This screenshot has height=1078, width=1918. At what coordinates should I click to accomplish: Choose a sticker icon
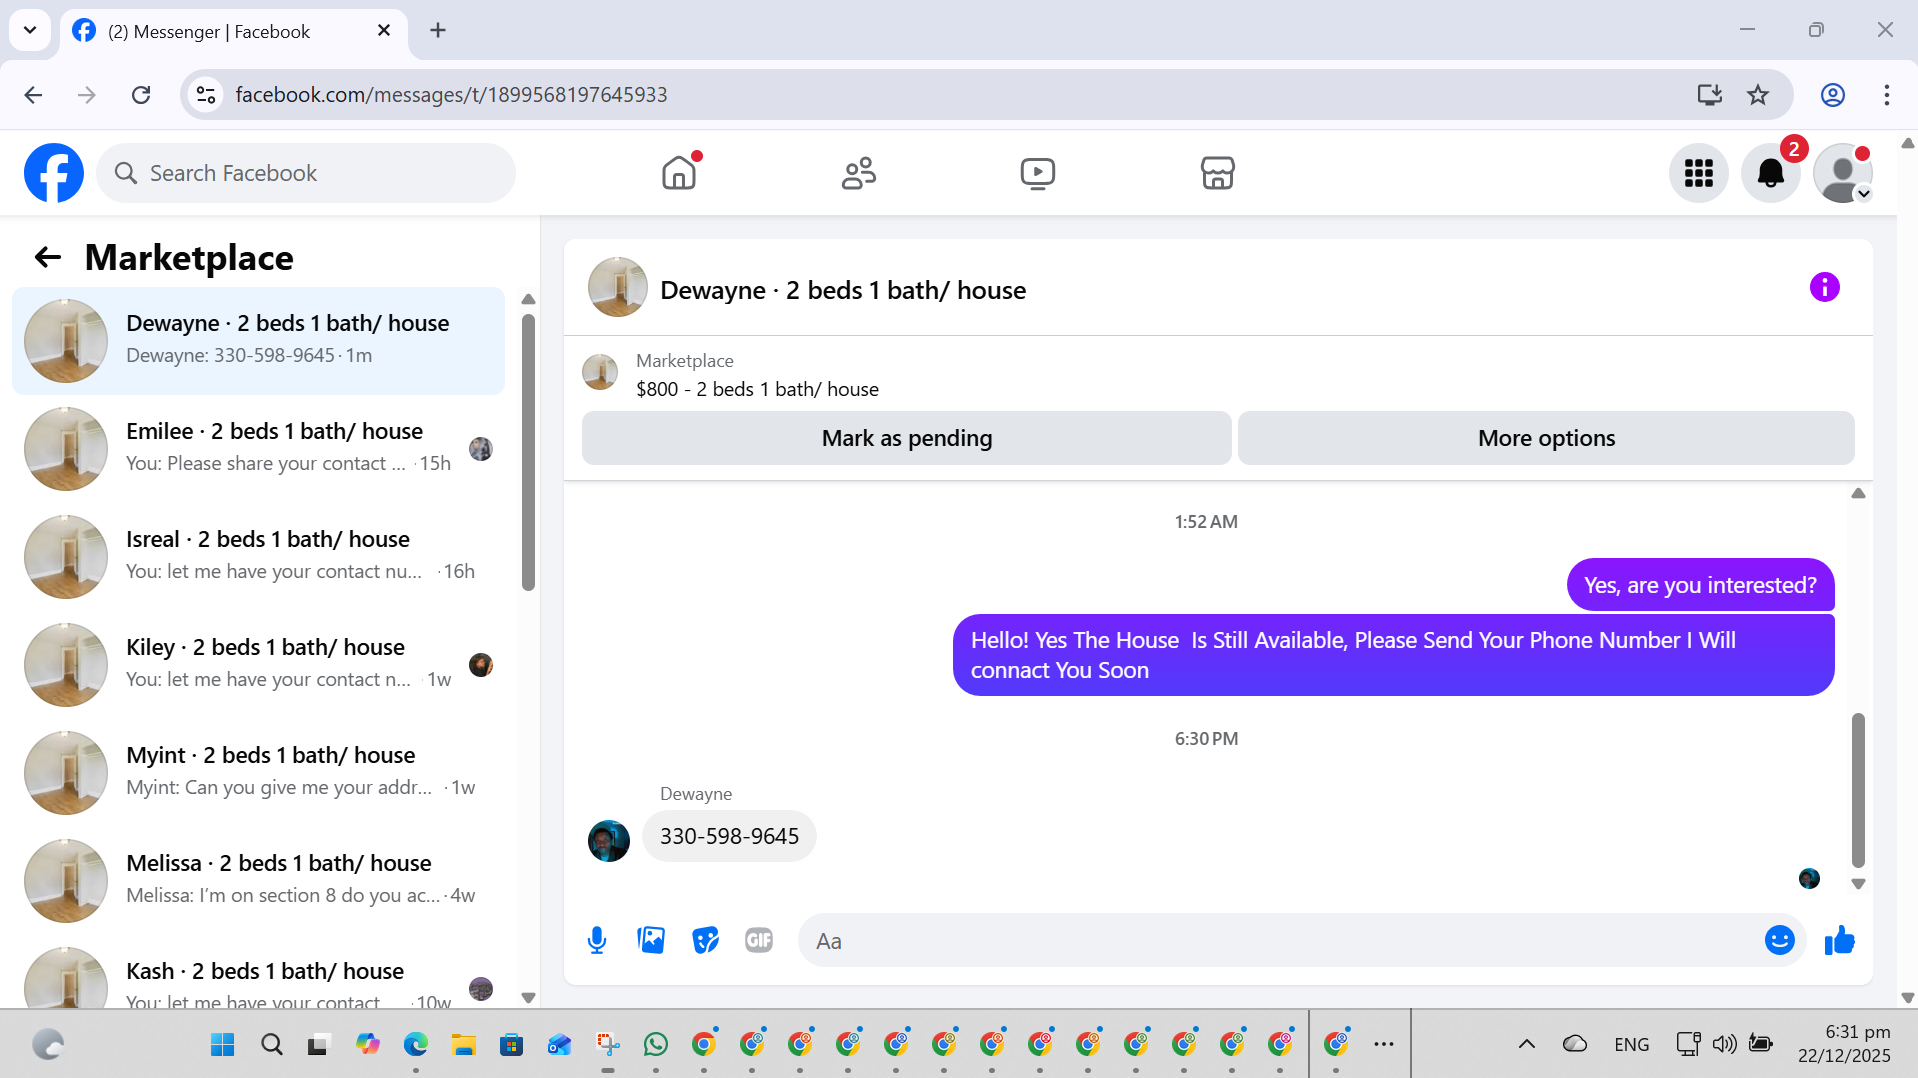coord(705,940)
